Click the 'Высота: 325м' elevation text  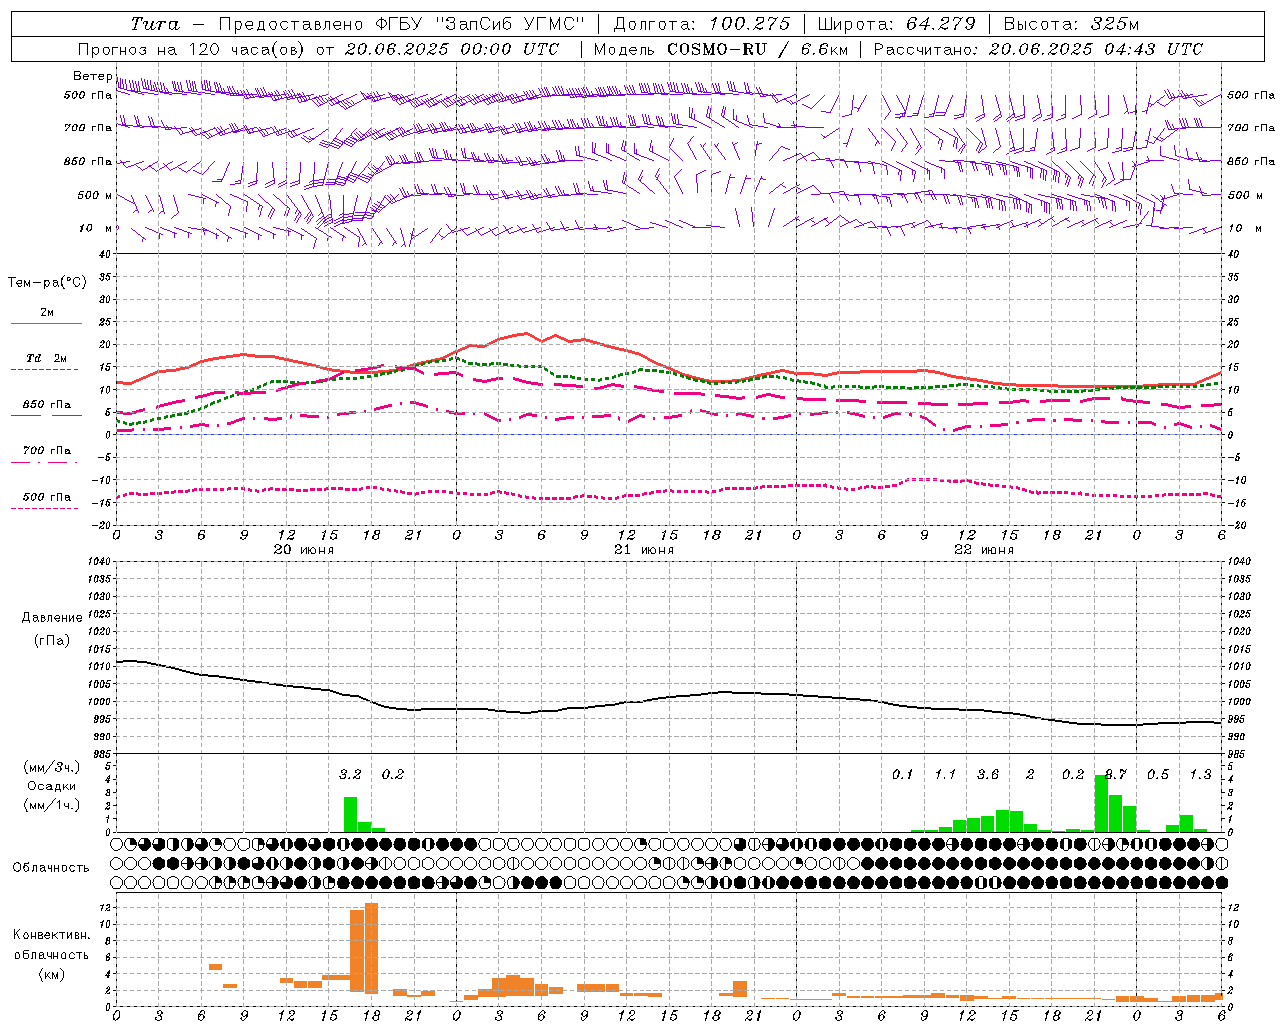click(1071, 24)
